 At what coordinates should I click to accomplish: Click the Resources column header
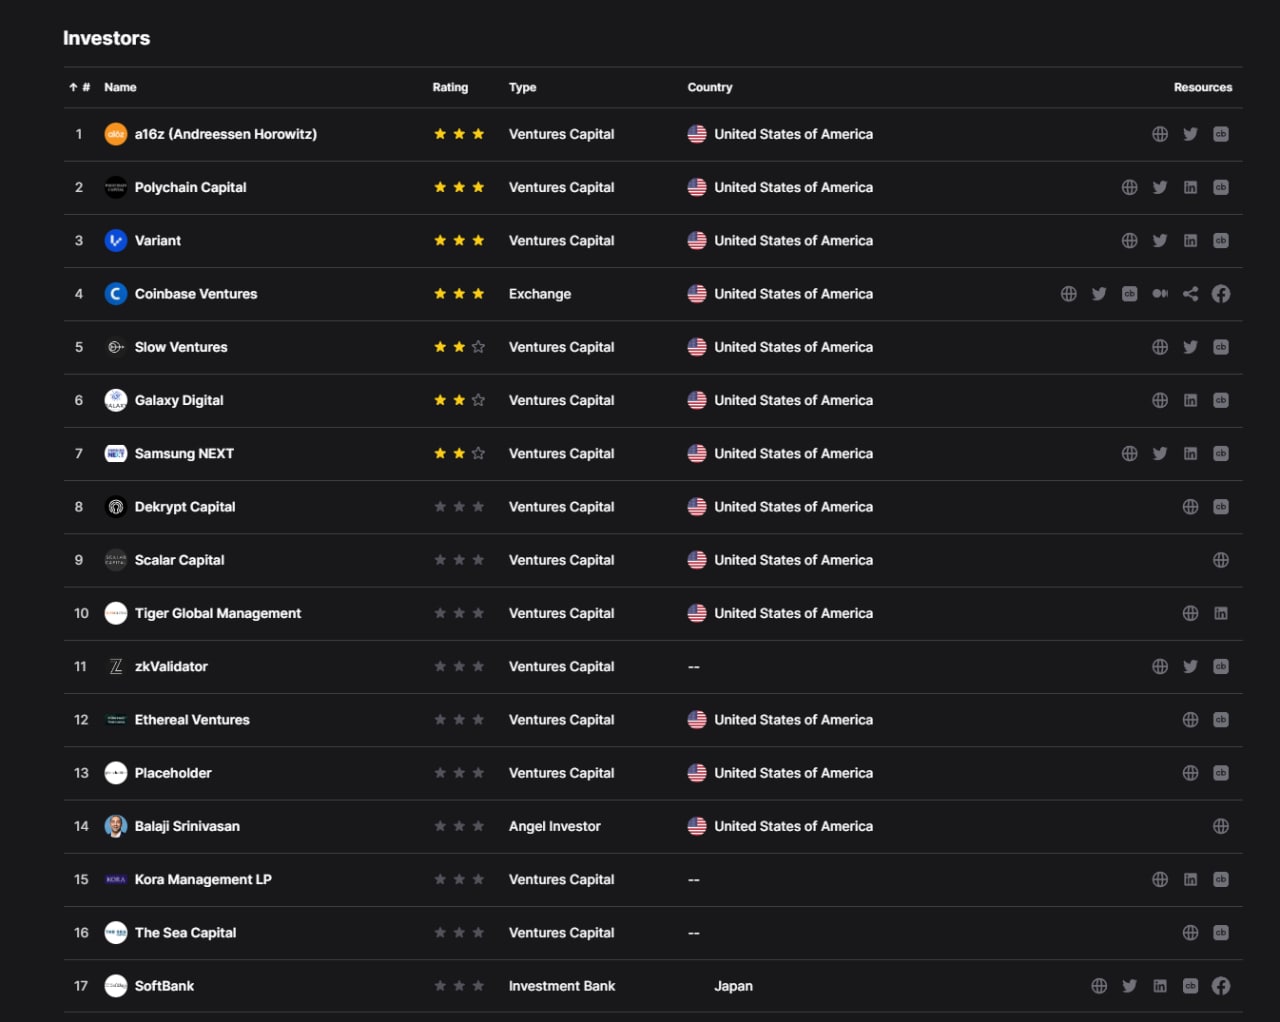click(1203, 87)
